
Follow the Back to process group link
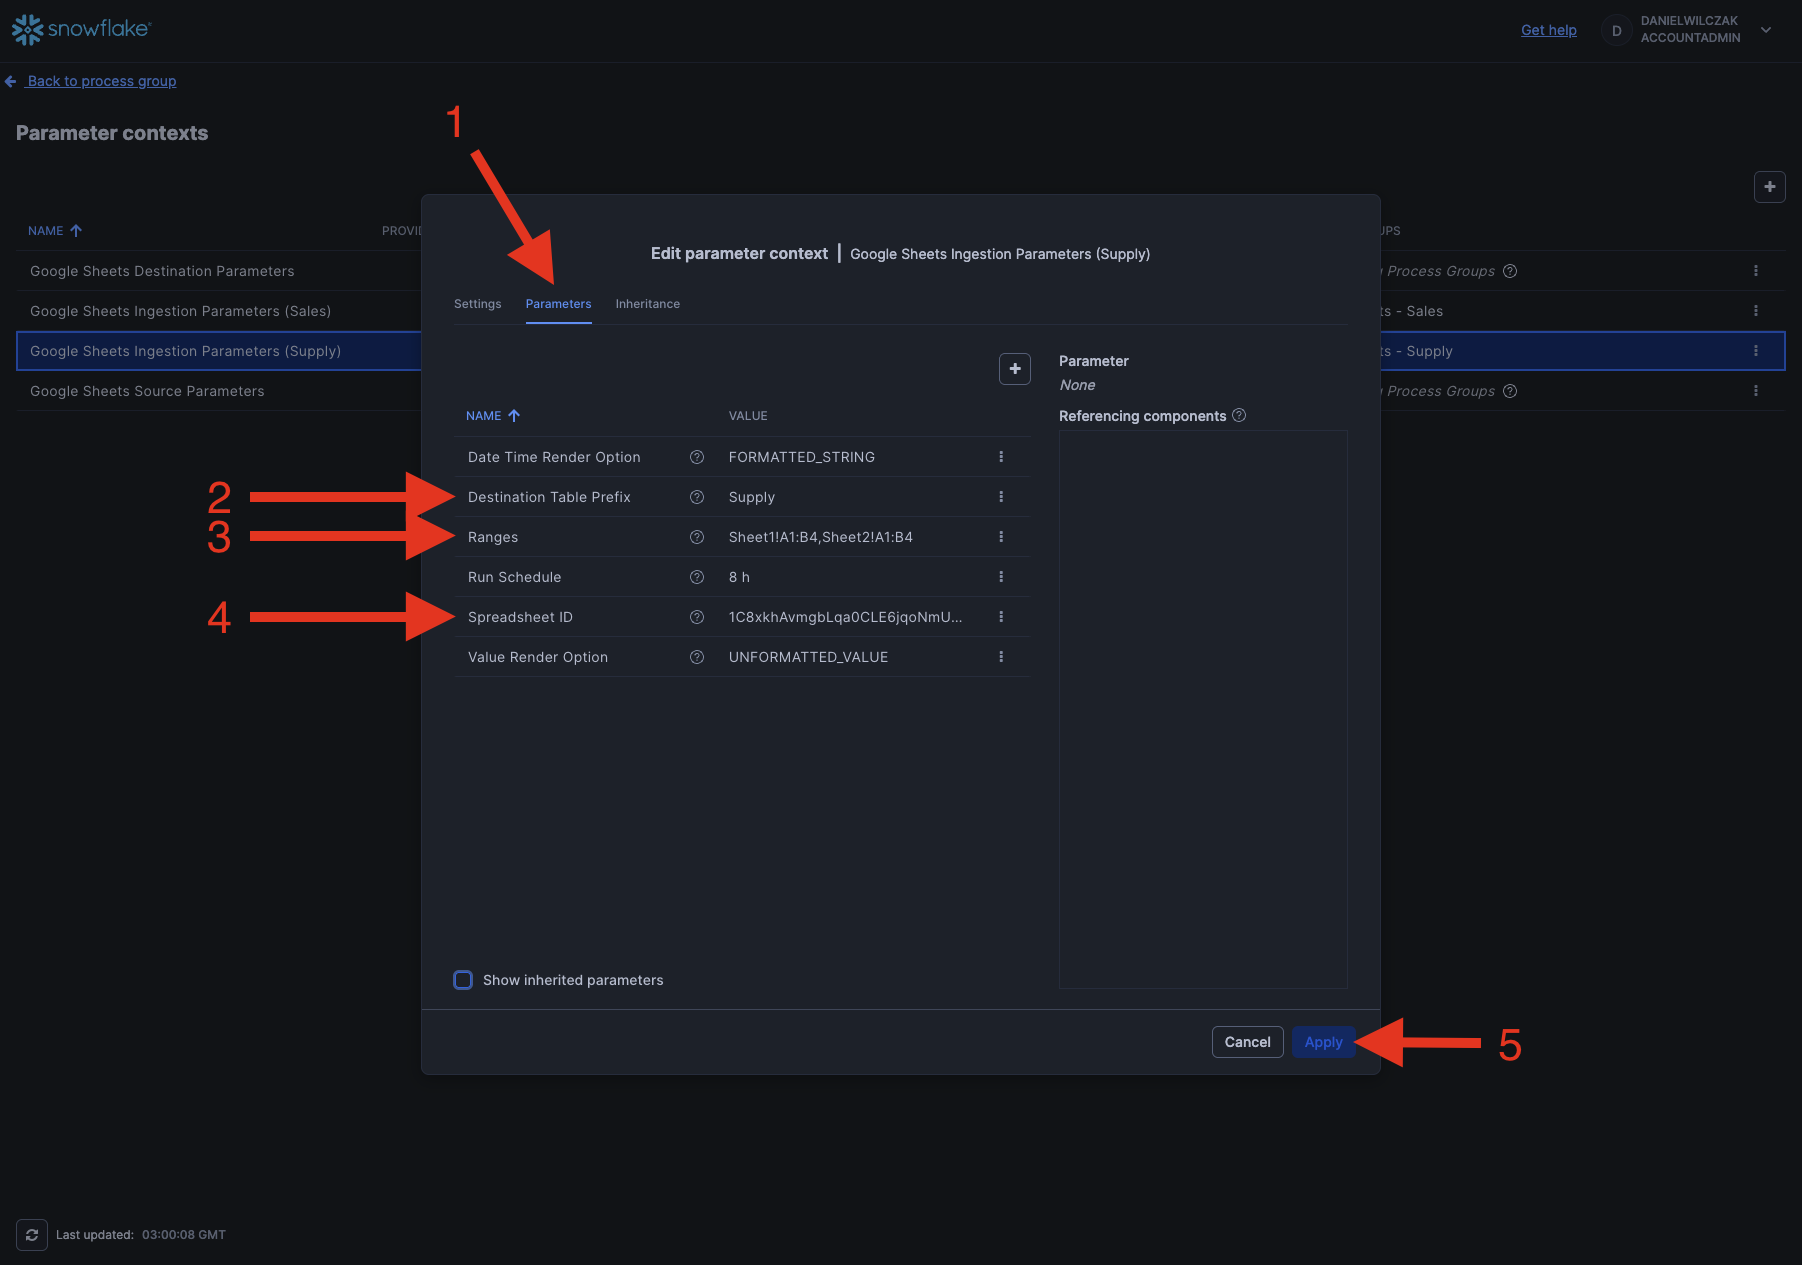(101, 81)
